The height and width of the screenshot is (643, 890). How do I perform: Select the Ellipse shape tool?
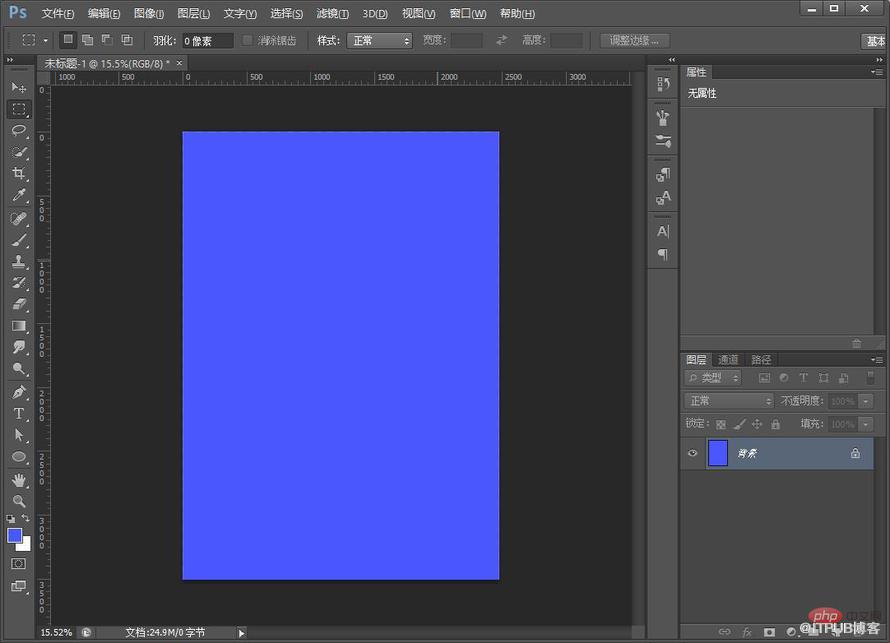click(19, 457)
